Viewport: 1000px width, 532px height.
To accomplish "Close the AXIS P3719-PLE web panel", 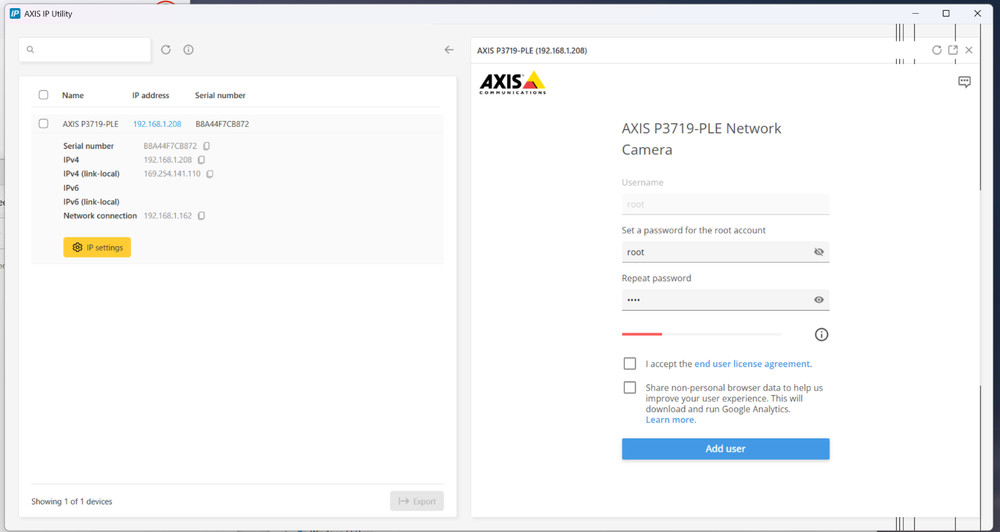I will pos(969,50).
